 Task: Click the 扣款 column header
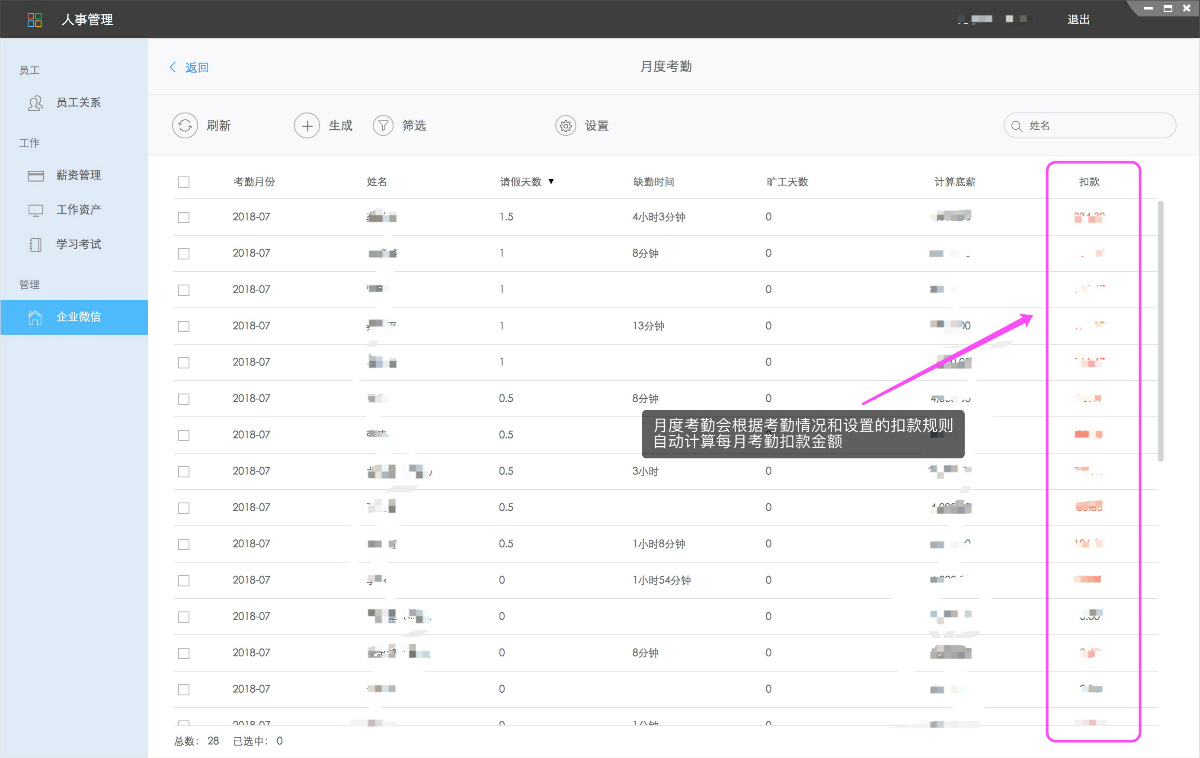(x=1089, y=182)
